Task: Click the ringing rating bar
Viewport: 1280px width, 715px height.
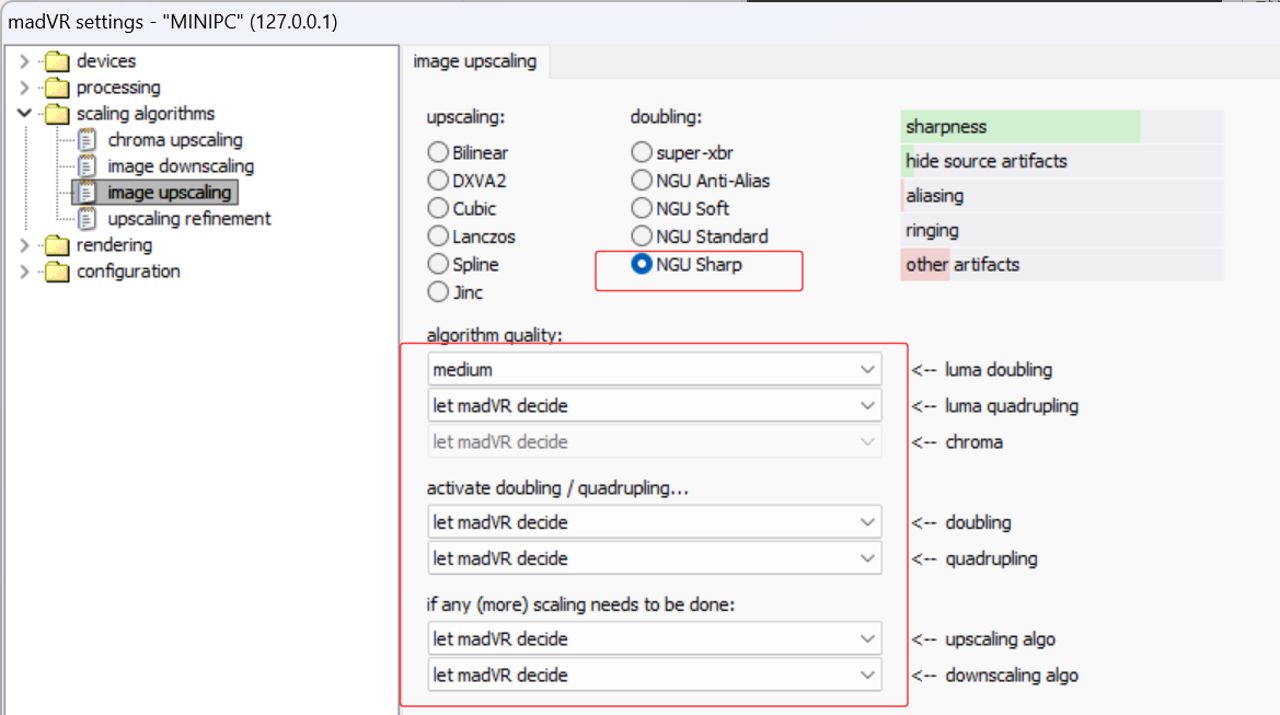Action: click(1062, 230)
